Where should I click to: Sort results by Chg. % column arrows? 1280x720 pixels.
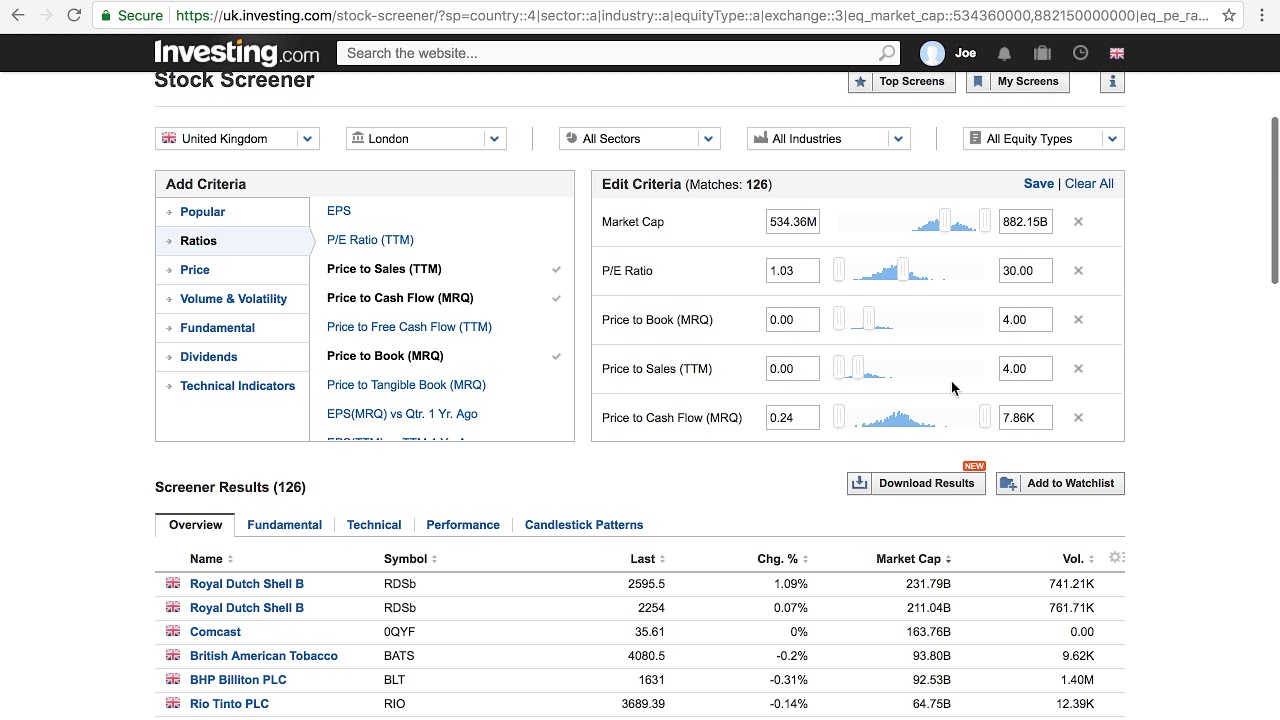coord(805,559)
